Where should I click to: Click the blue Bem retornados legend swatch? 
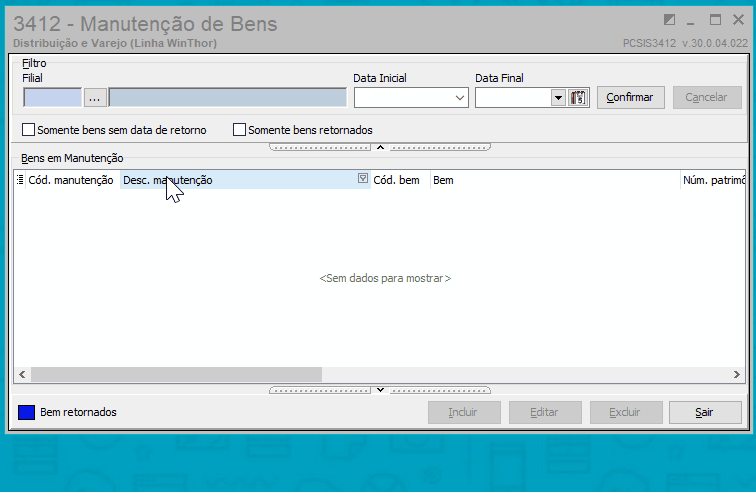coord(27,412)
